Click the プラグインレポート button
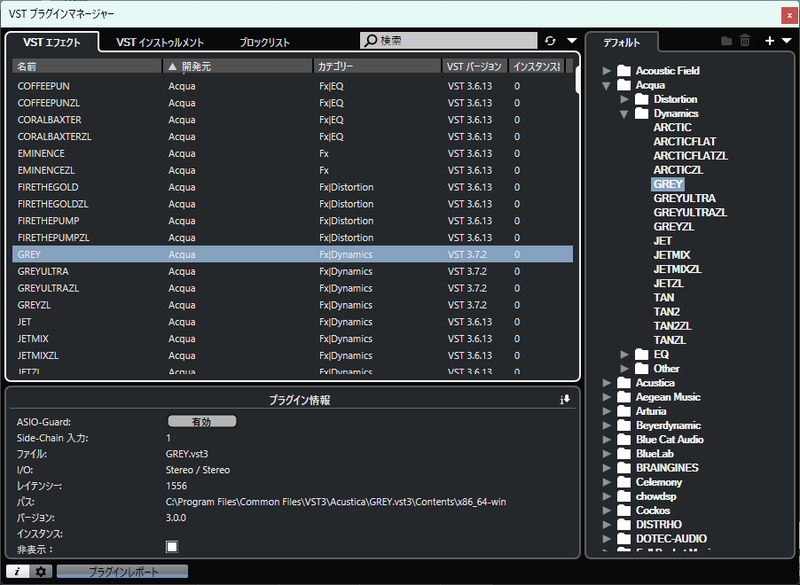Screen dimensions: 800x585 click(122, 571)
